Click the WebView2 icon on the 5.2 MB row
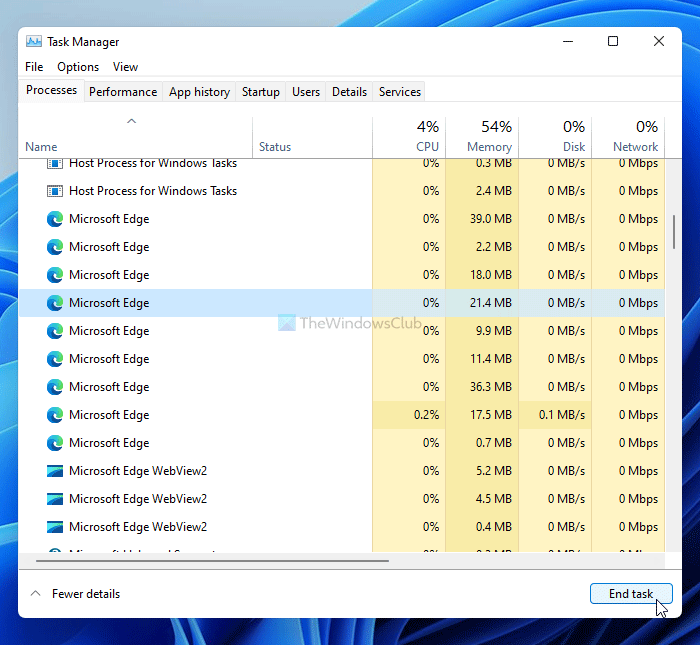700x645 pixels. (55, 471)
